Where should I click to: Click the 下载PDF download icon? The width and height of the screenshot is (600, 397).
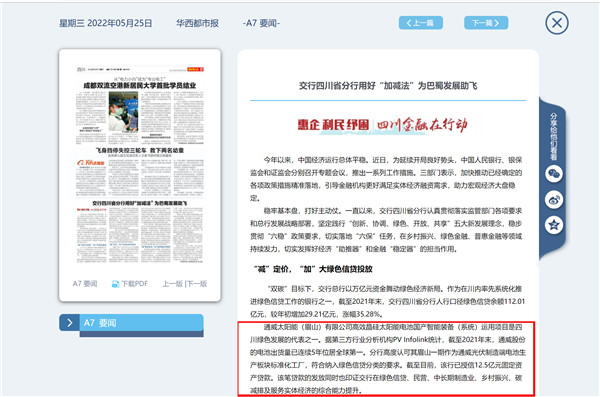coord(115,284)
